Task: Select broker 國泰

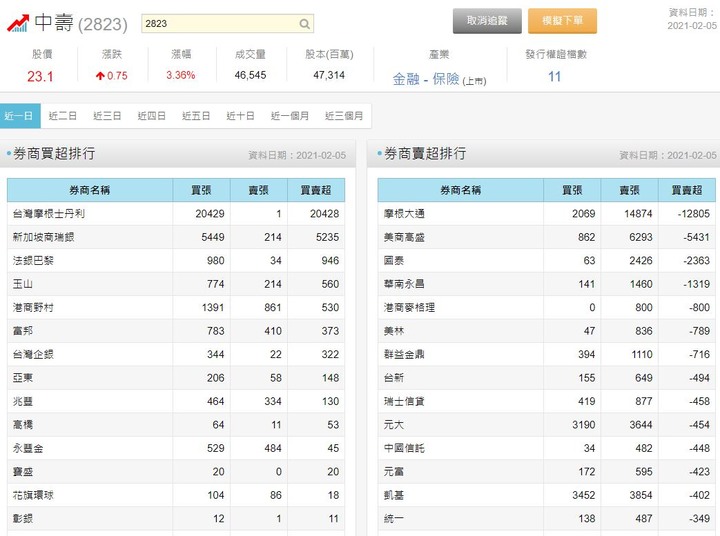Action: [x=394, y=260]
